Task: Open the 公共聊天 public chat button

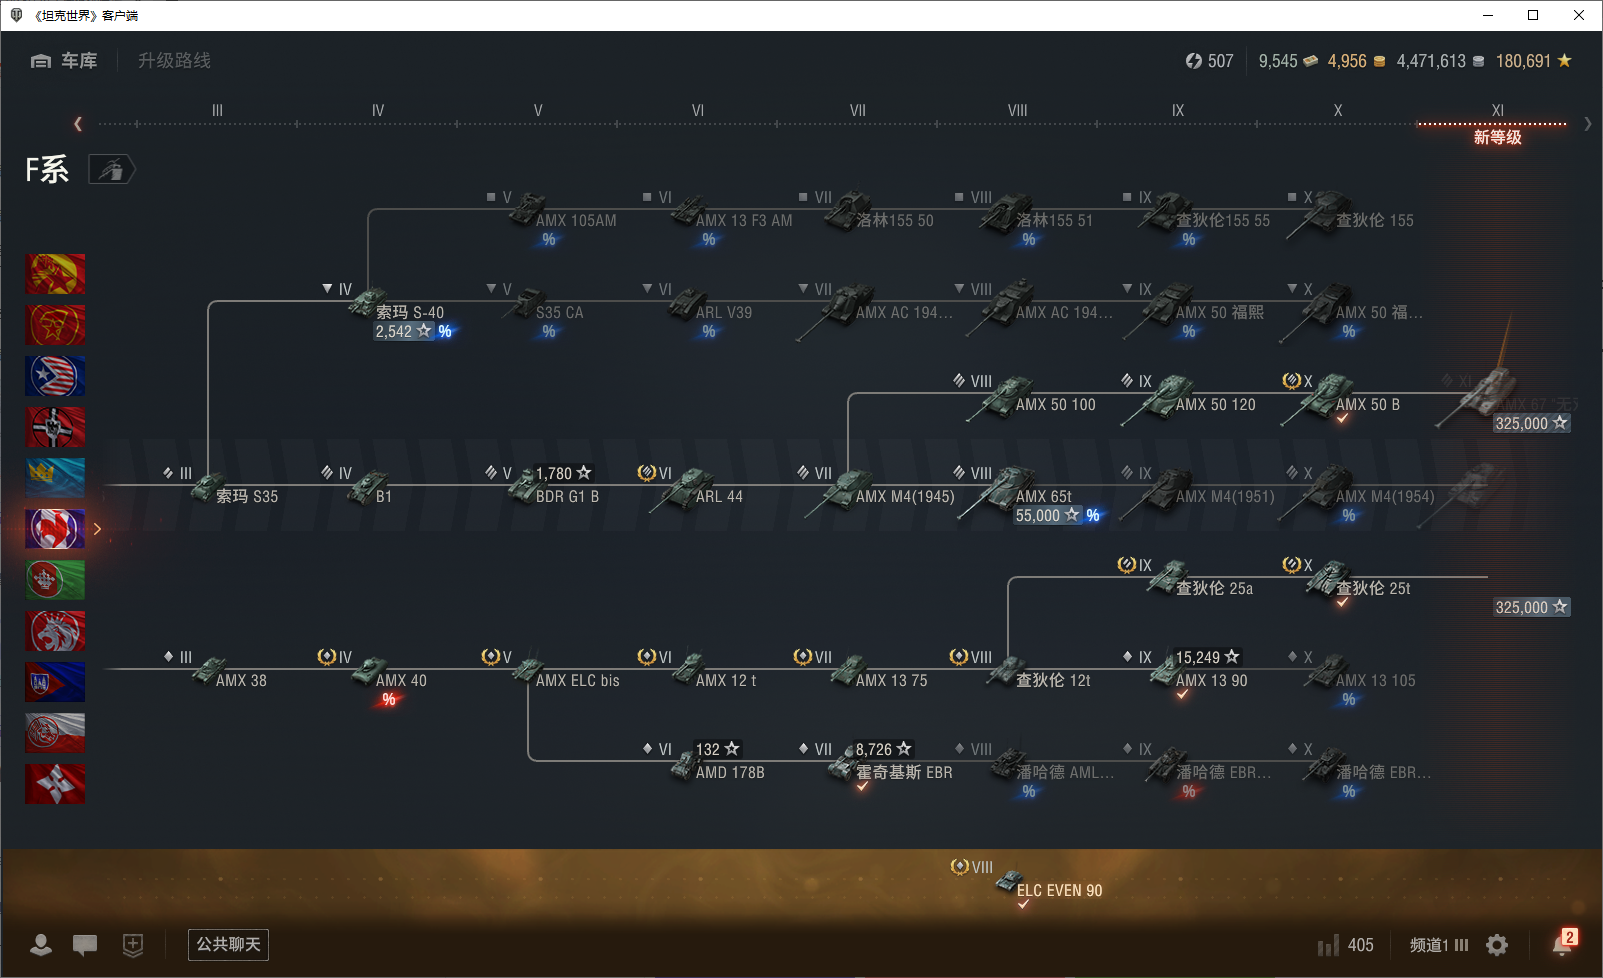Action: point(228,945)
